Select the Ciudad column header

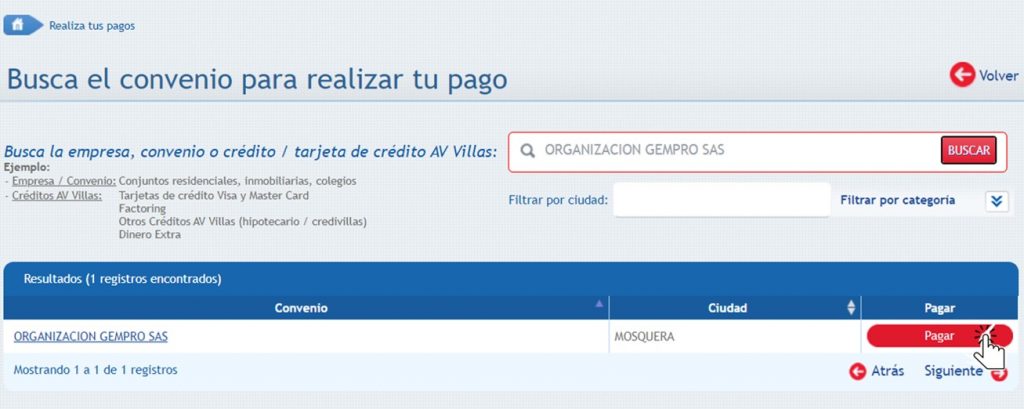(x=725, y=308)
